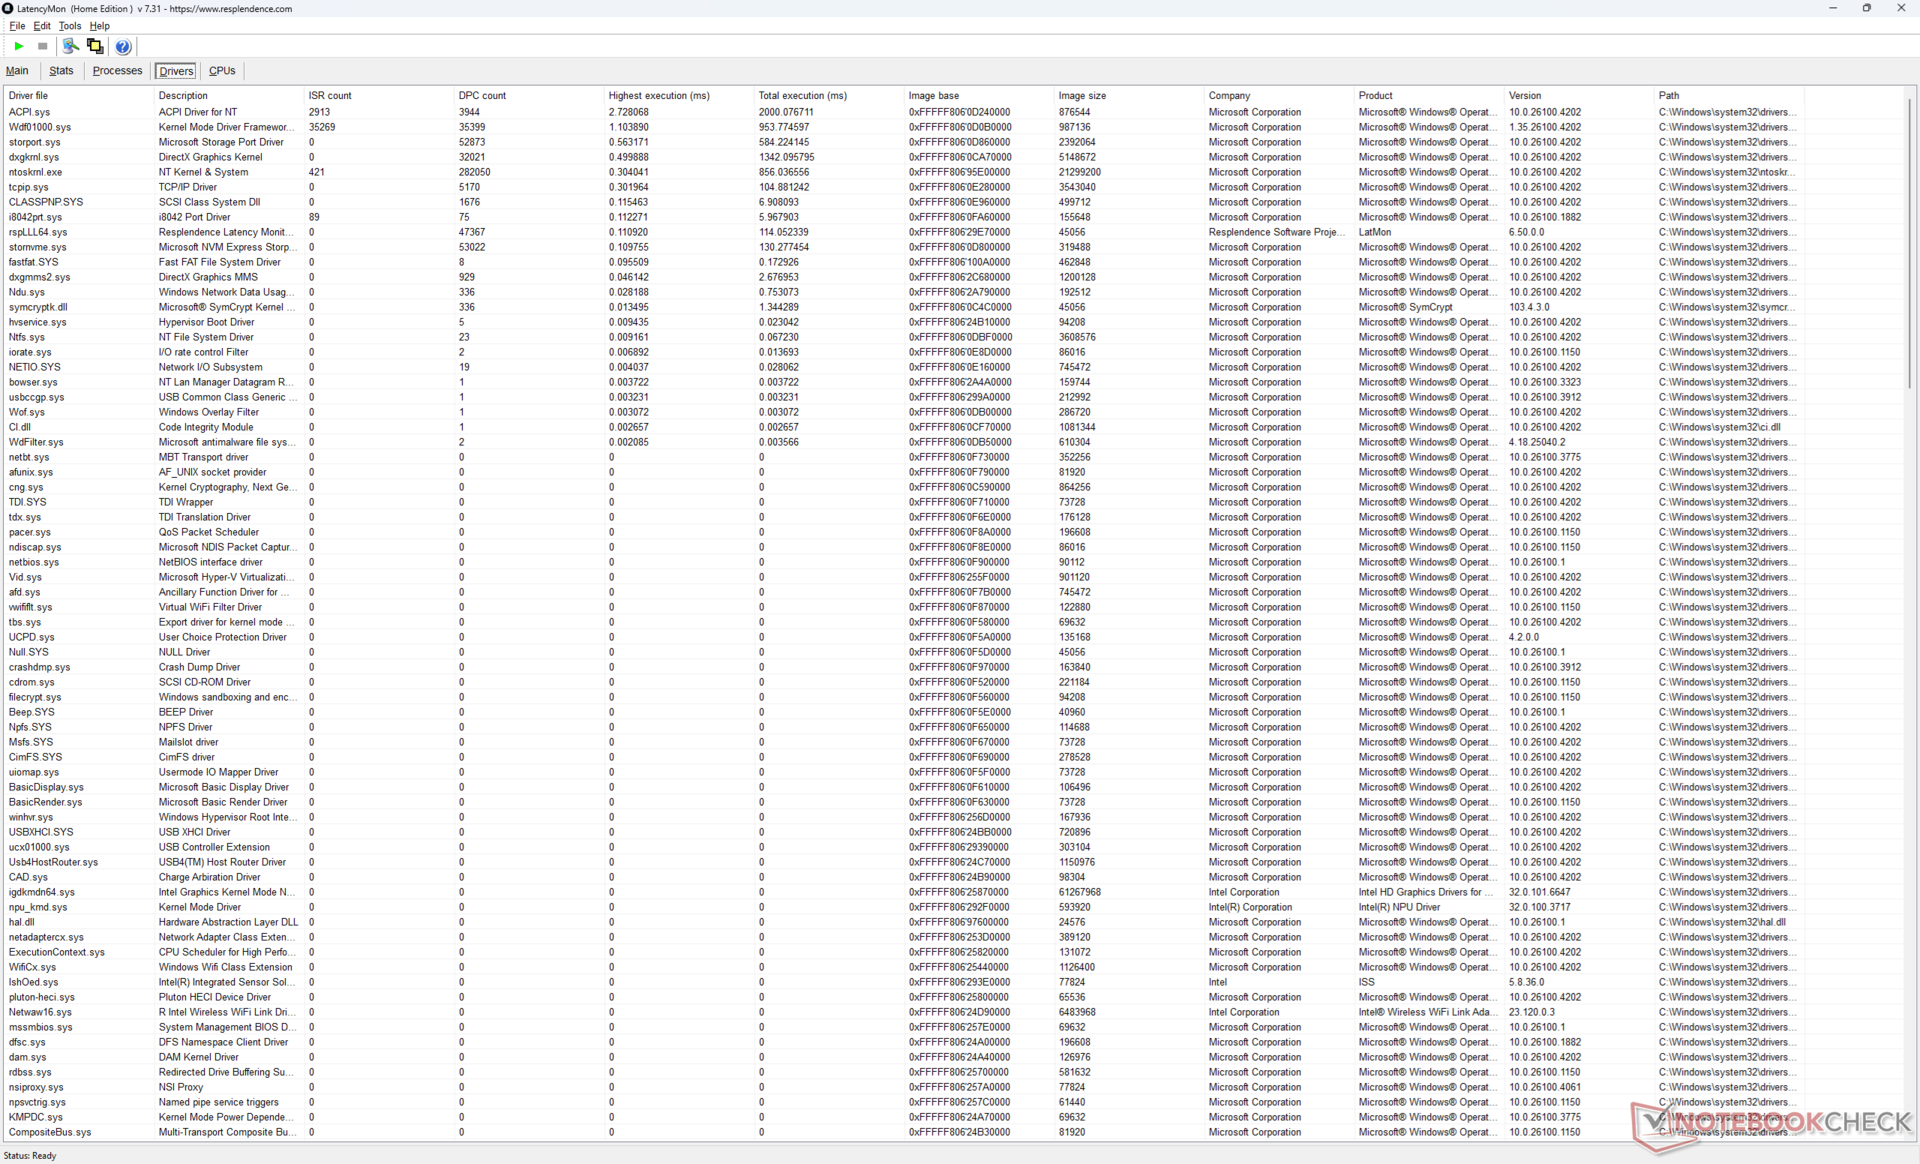The height and width of the screenshot is (1164, 1920).
Task: Sort by Highest execution (ms) column
Action: click(659, 96)
